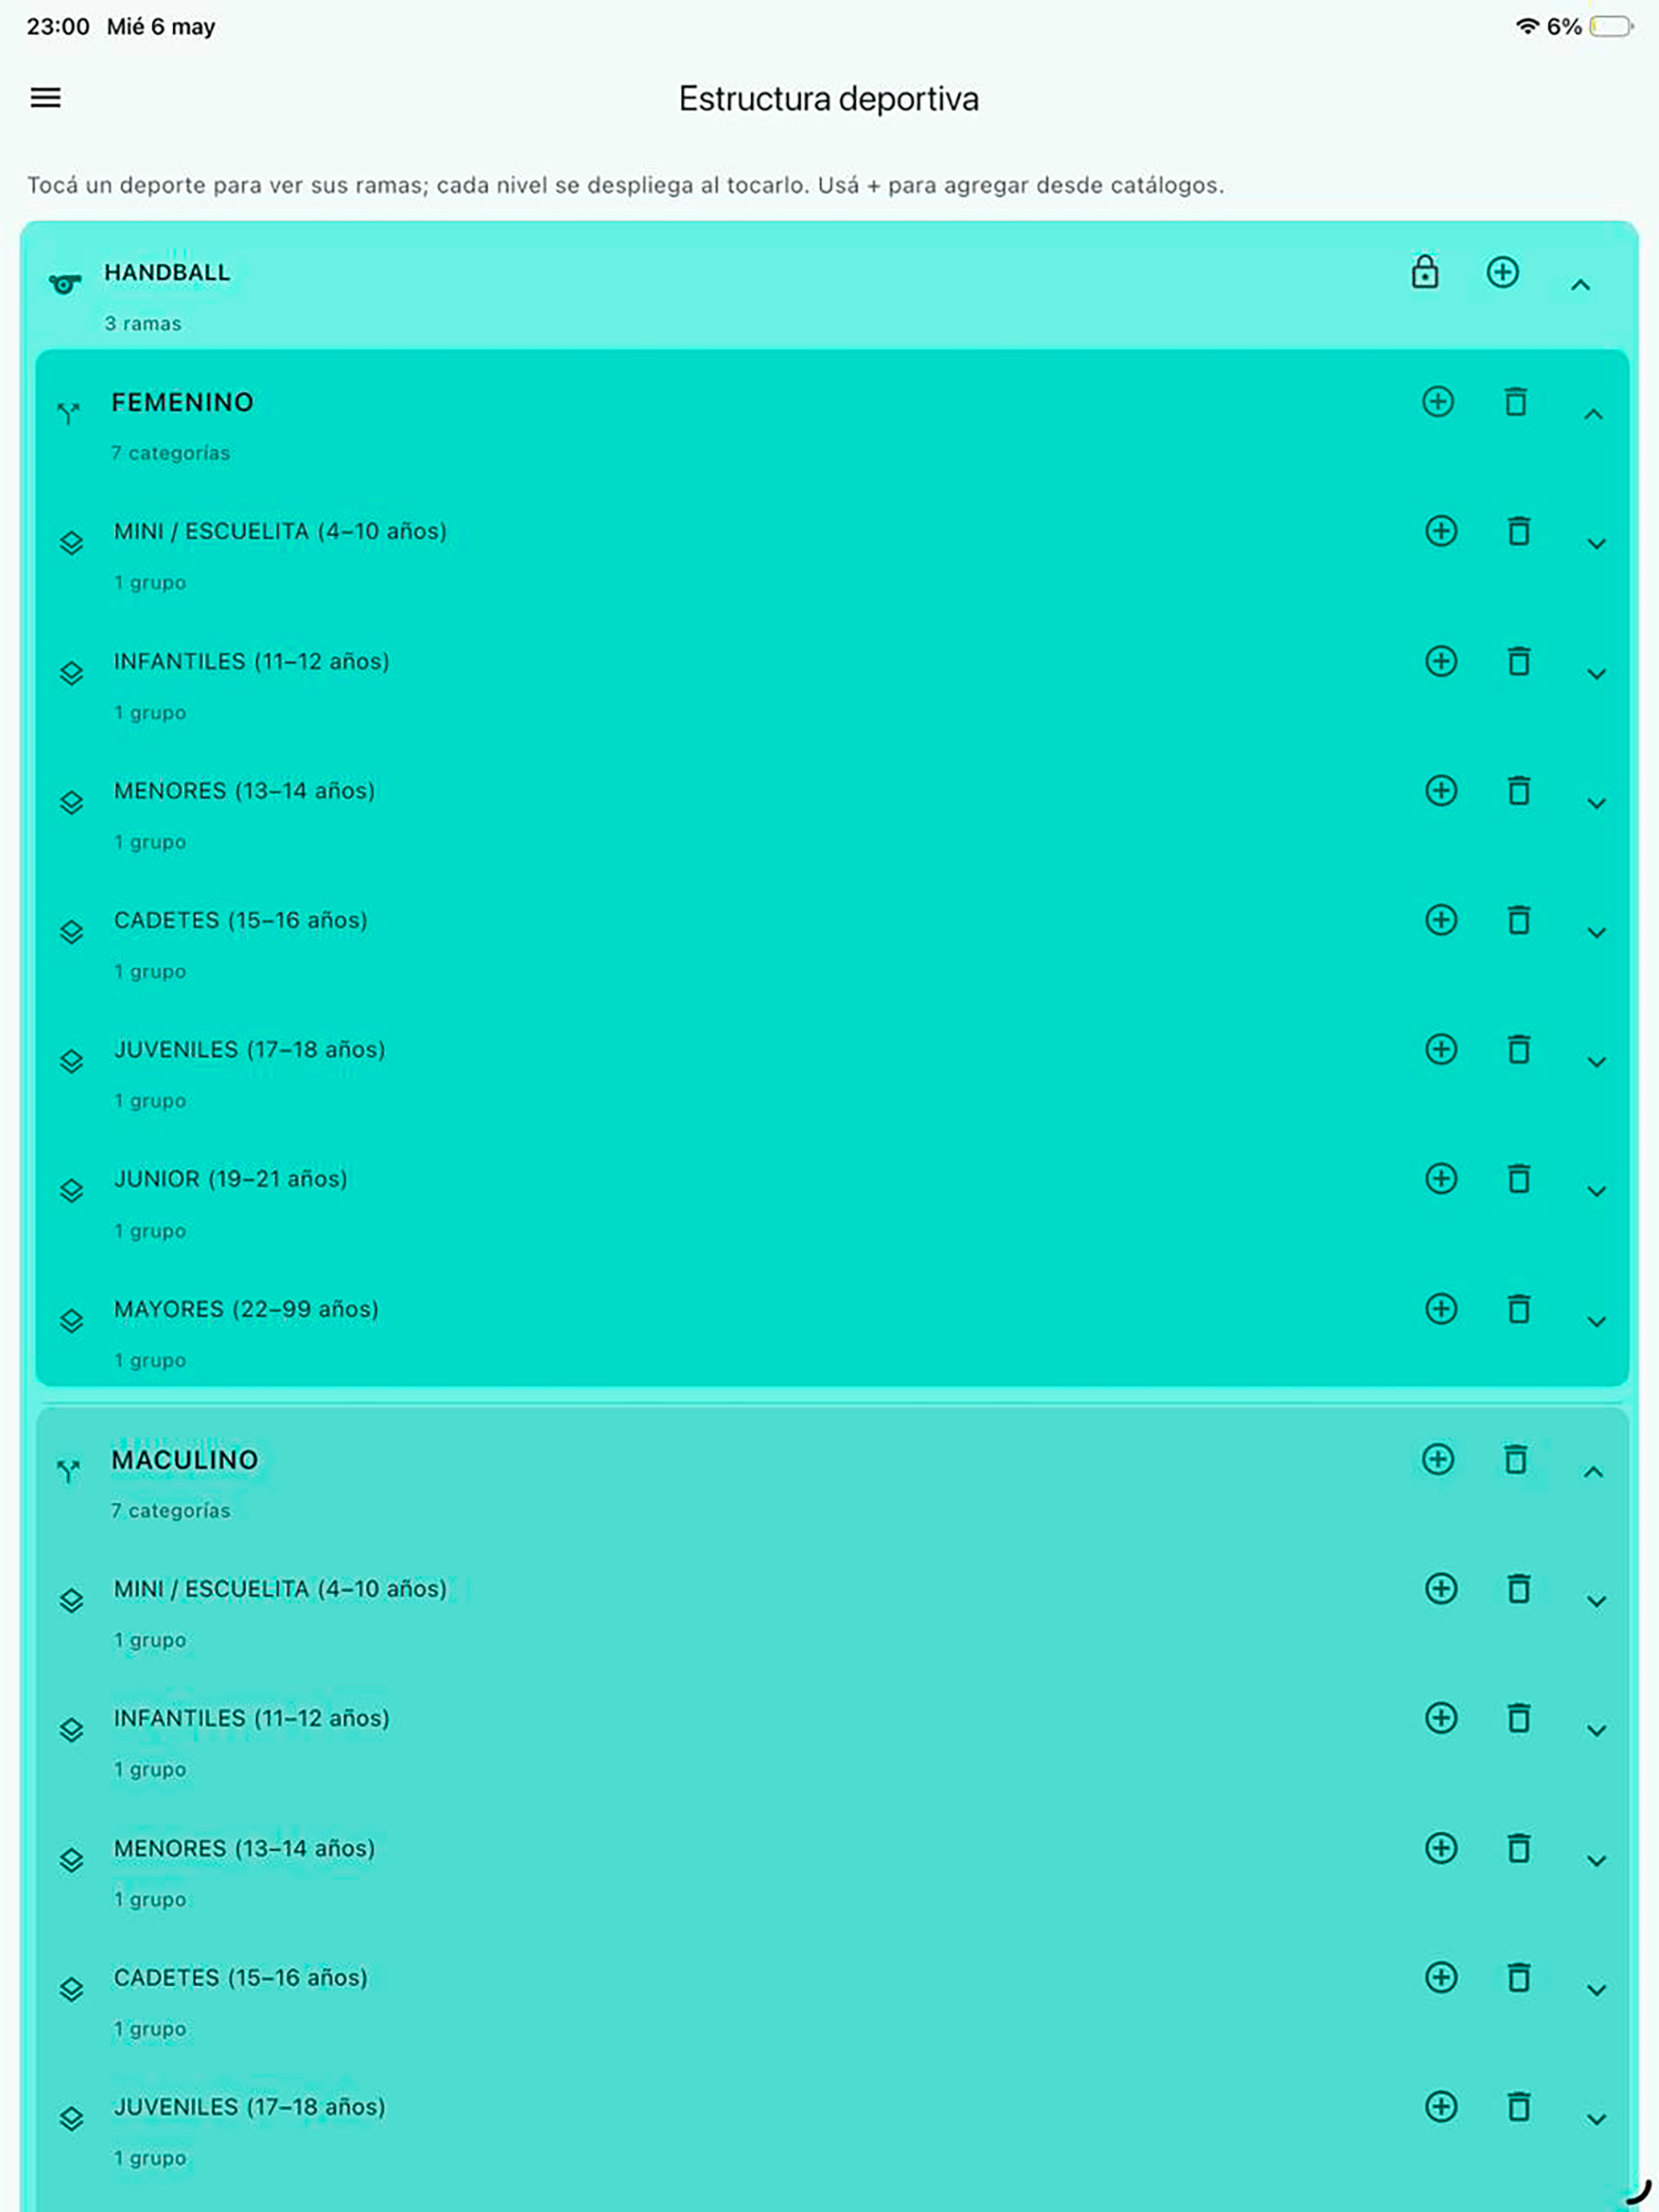This screenshot has height=2212, width=1659.
Task: Delete FEMENINO JUNIOR category
Action: 1519,1179
